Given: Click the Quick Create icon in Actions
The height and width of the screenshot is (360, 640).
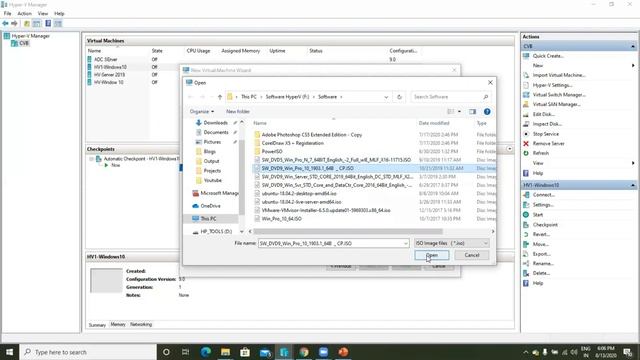Looking at the screenshot, I should [526, 56].
